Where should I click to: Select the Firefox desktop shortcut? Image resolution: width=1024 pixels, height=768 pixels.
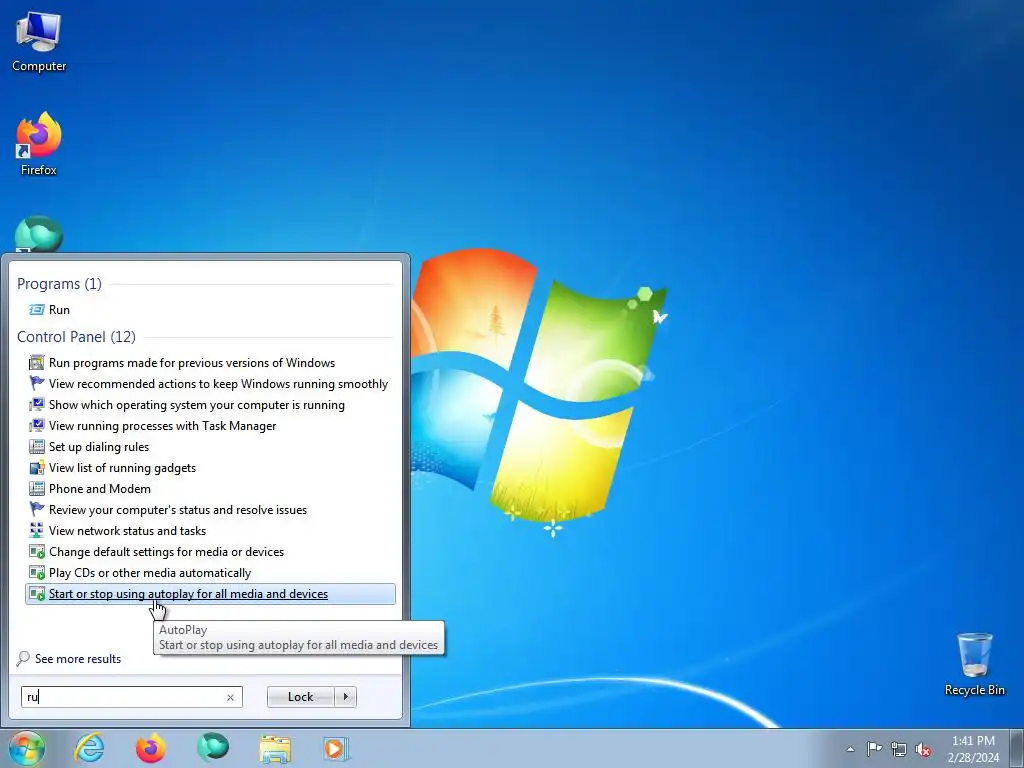point(39,144)
